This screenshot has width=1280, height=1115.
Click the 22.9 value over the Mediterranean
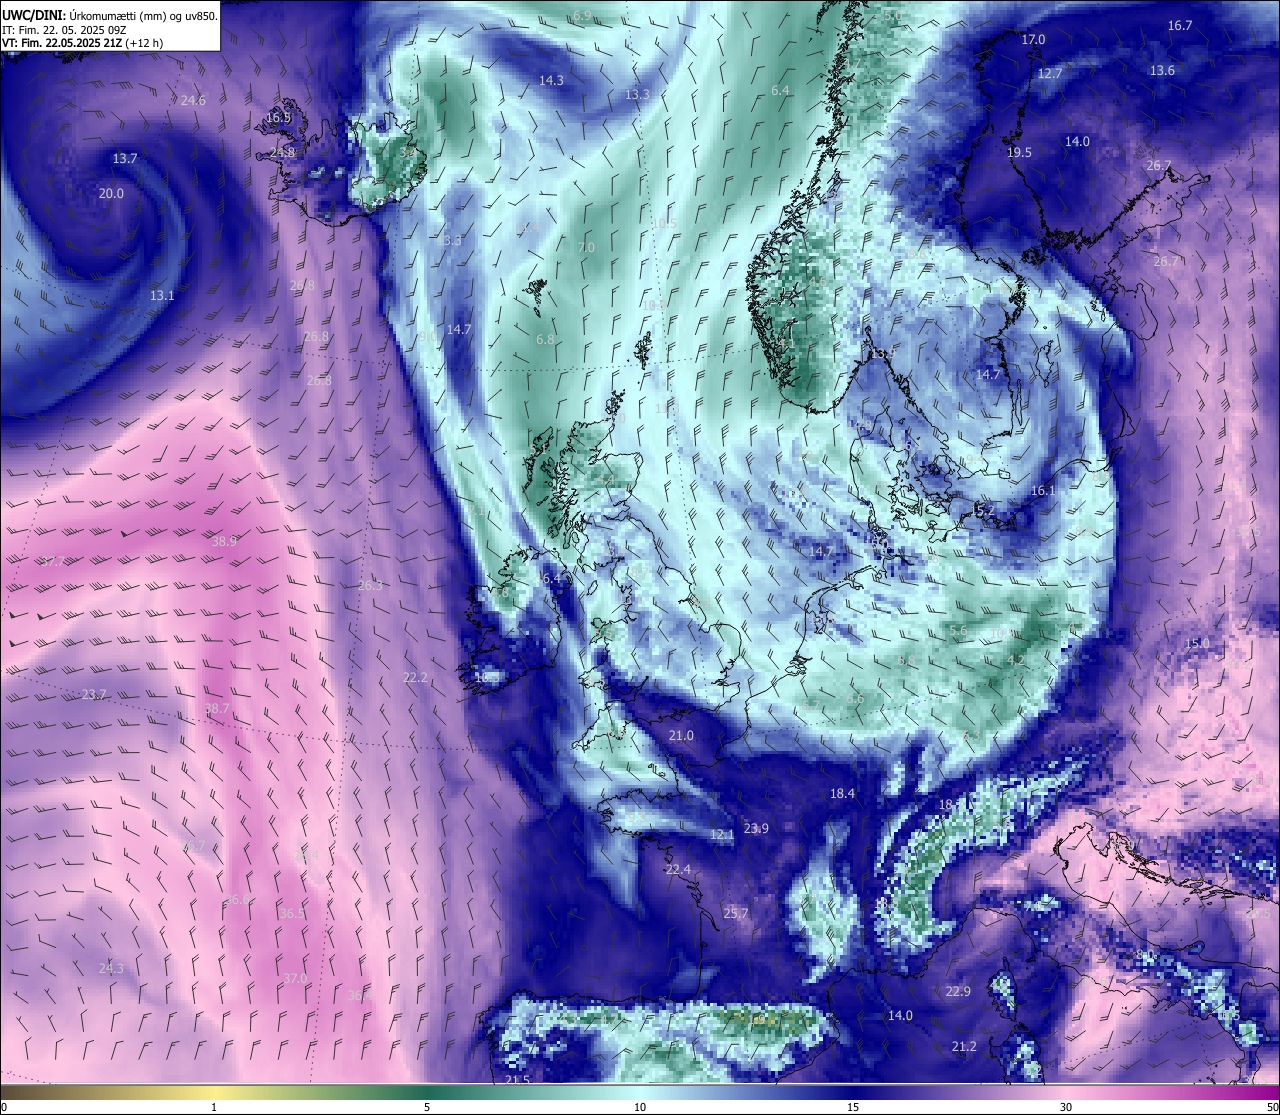(958, 991)
